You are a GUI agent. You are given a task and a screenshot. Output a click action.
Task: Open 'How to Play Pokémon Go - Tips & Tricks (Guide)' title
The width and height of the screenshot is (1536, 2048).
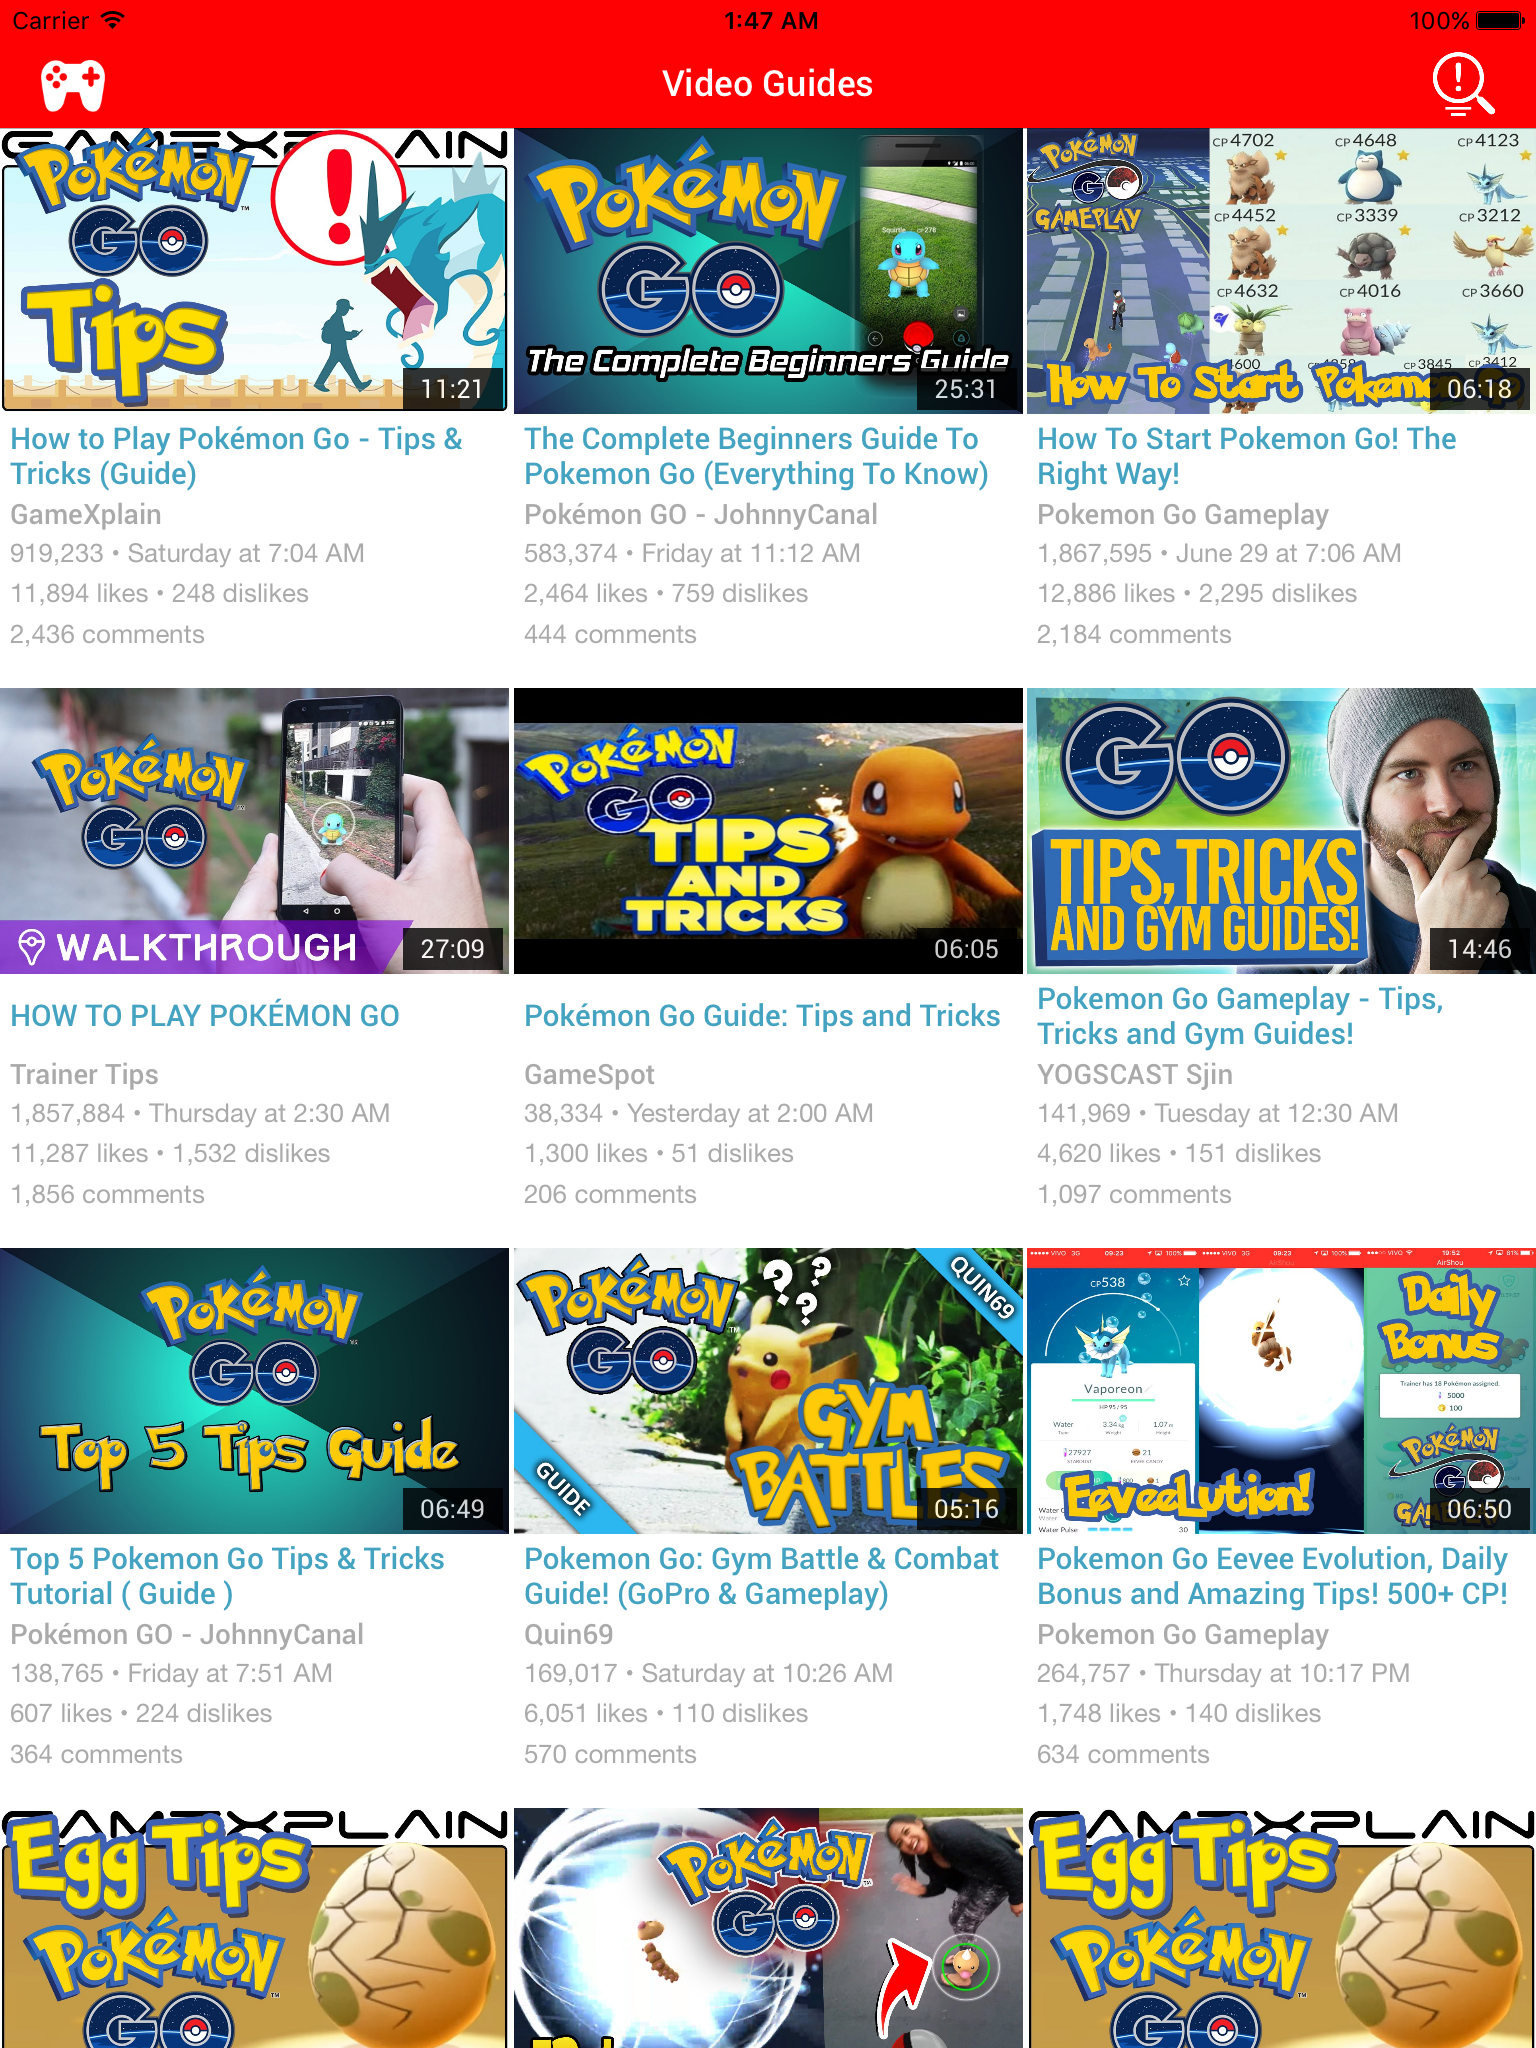tap(237, 456)
